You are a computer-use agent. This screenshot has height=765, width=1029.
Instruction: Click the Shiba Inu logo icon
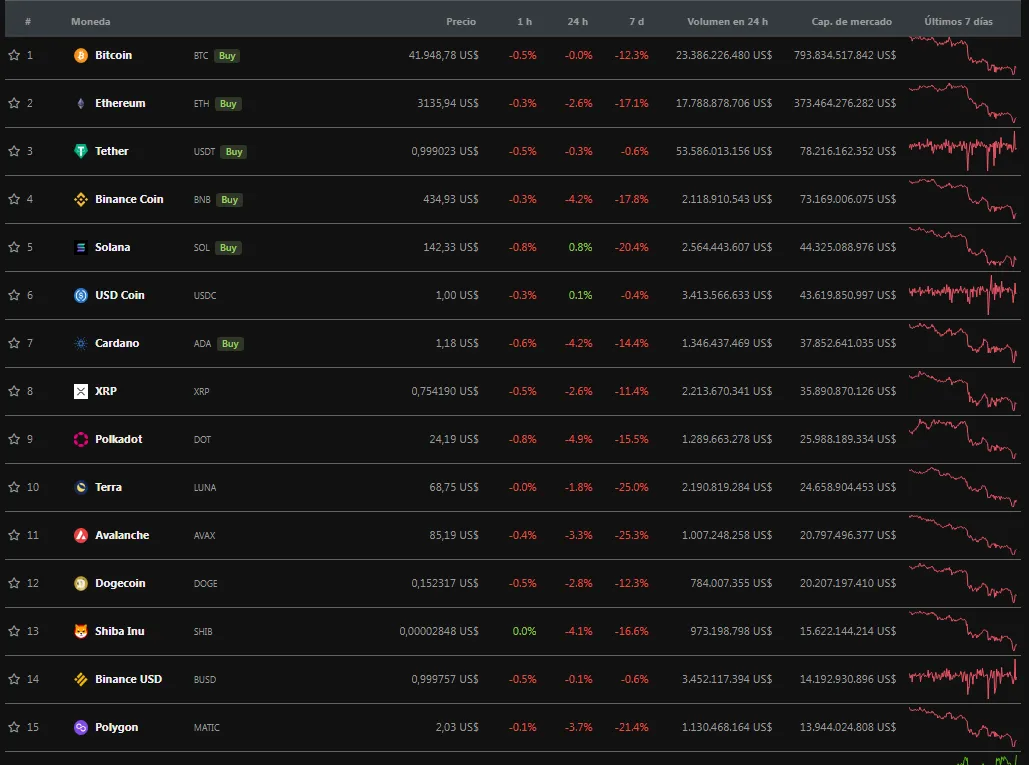[x=81, y=631]
